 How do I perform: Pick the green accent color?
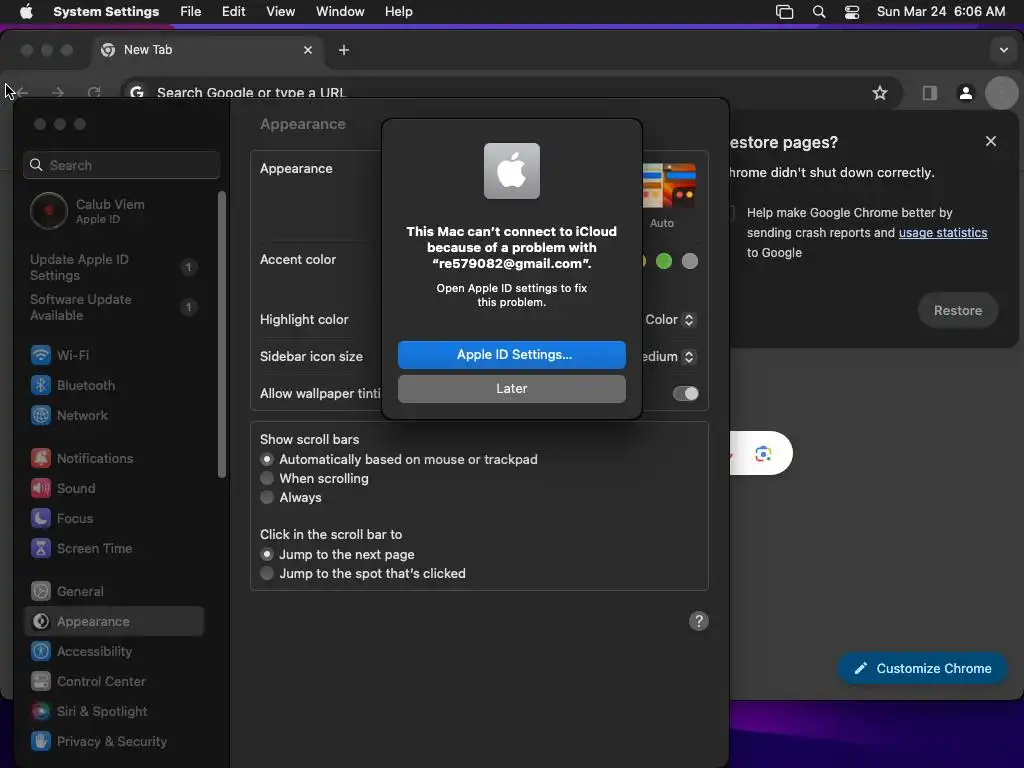664,261
